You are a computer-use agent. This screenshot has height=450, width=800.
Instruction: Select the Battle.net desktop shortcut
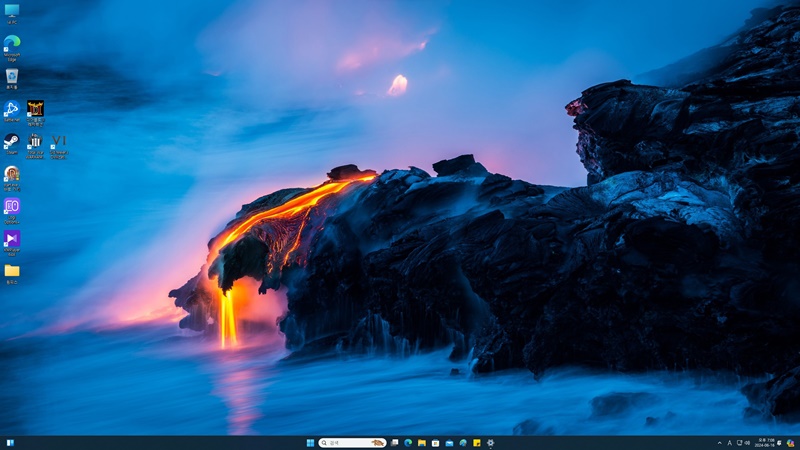pyautogui.click(x=12, y=111)
